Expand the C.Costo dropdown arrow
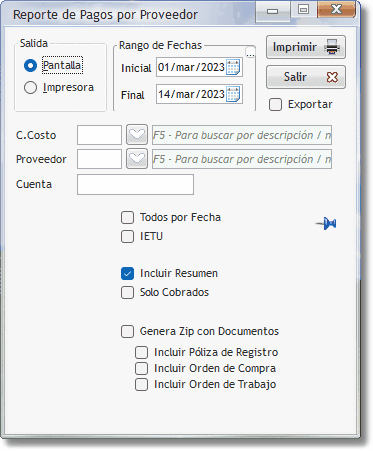Image resolution: width=373 pixels, height=451 pixels. point(137,135)
